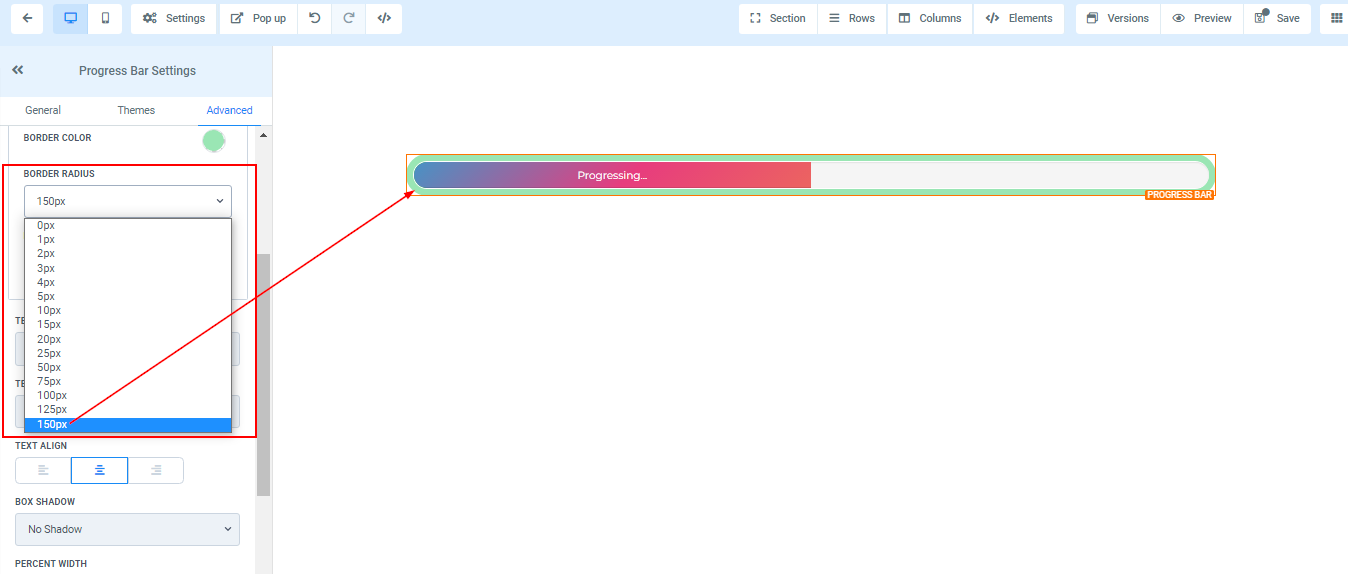Open the border color swatch
The image size is (1348, 574).
[213, 141]
